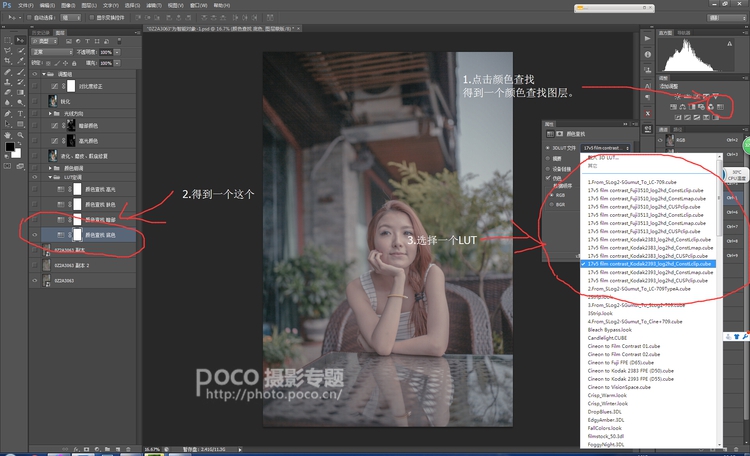Select the Rectangular Marquee tool
Viewport: 750px width, 456px height.
pos(8,40)
